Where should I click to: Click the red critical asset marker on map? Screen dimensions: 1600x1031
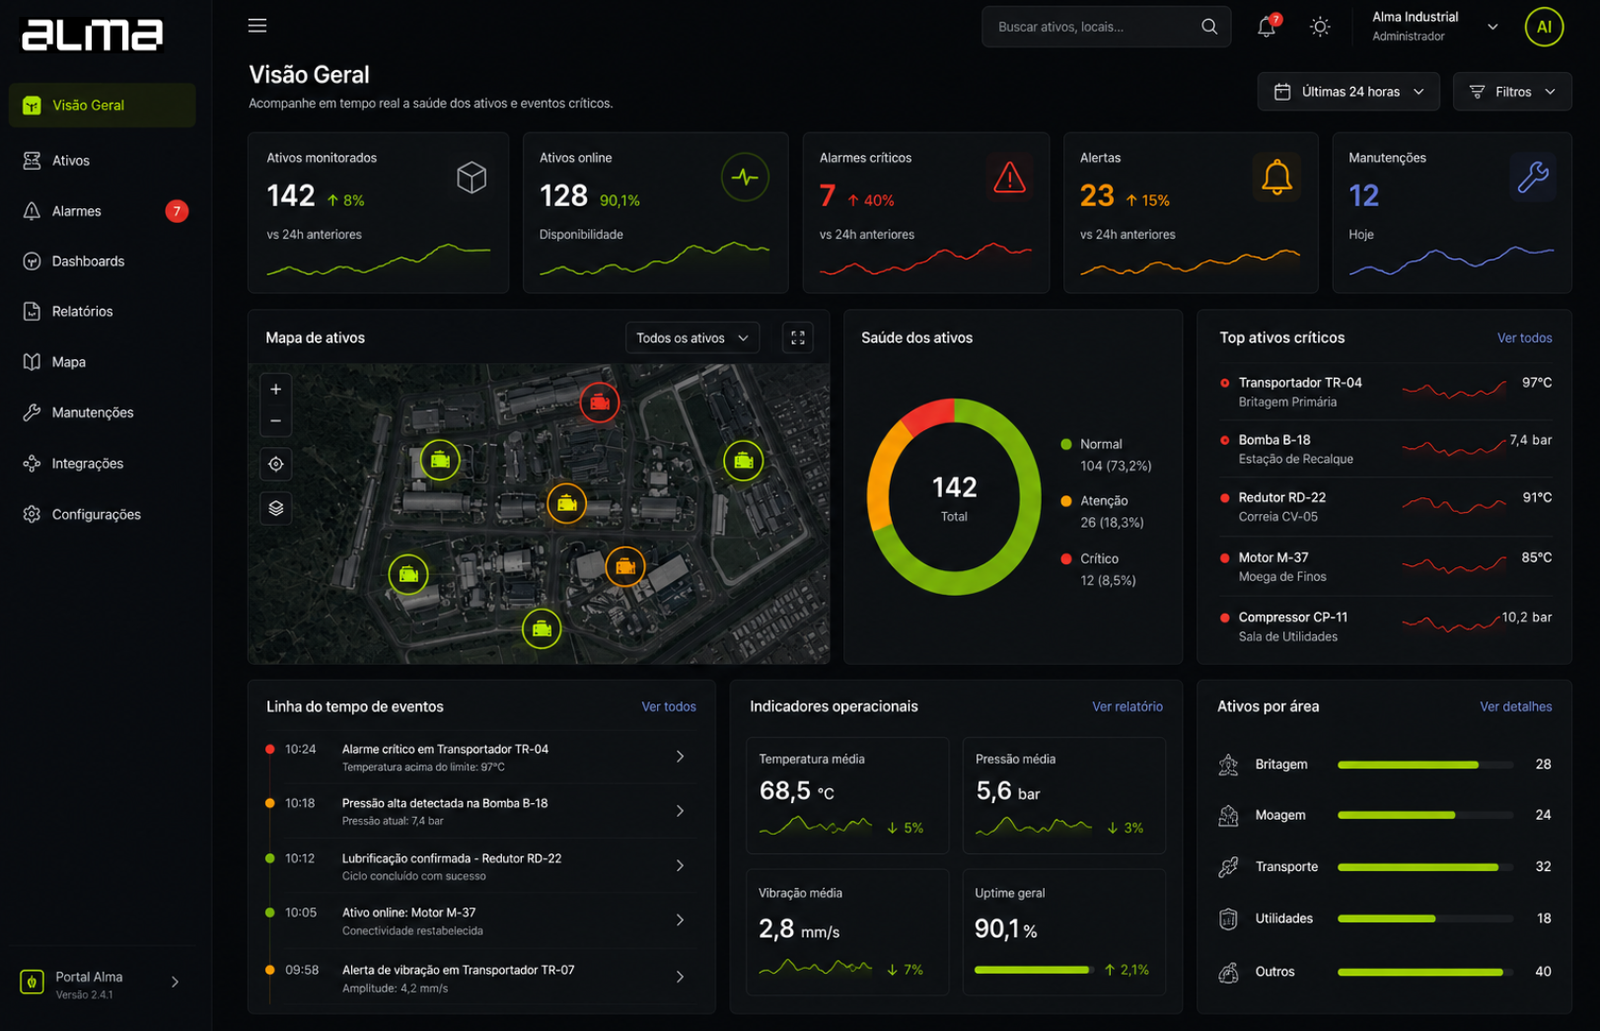pos(600,403)
